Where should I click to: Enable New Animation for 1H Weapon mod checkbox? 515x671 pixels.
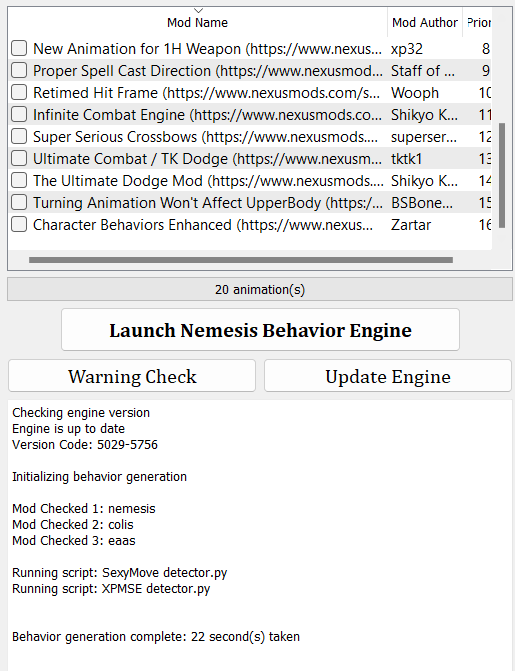pos(19,48)
